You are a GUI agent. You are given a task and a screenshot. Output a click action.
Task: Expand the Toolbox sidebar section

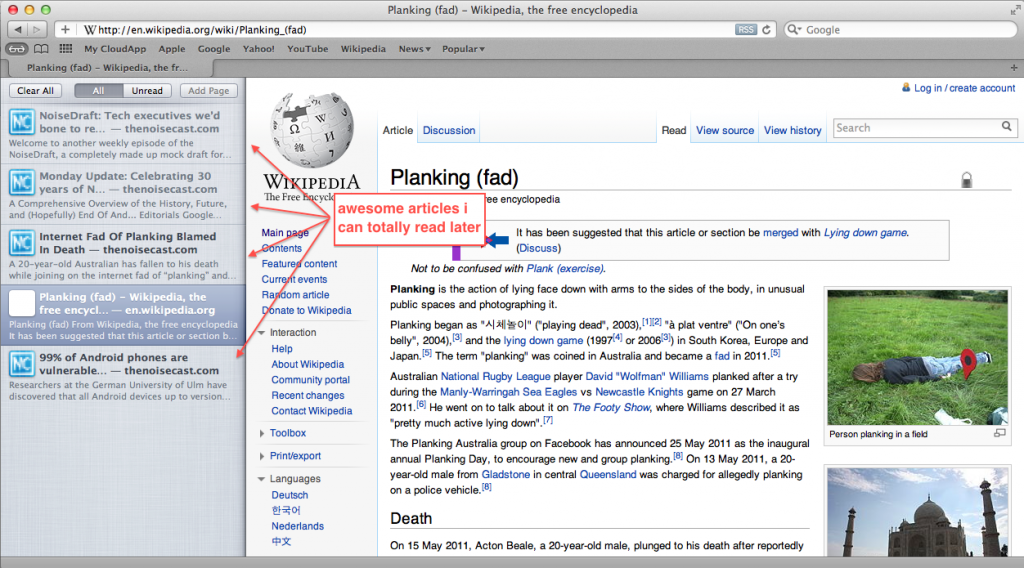[262, 433]
